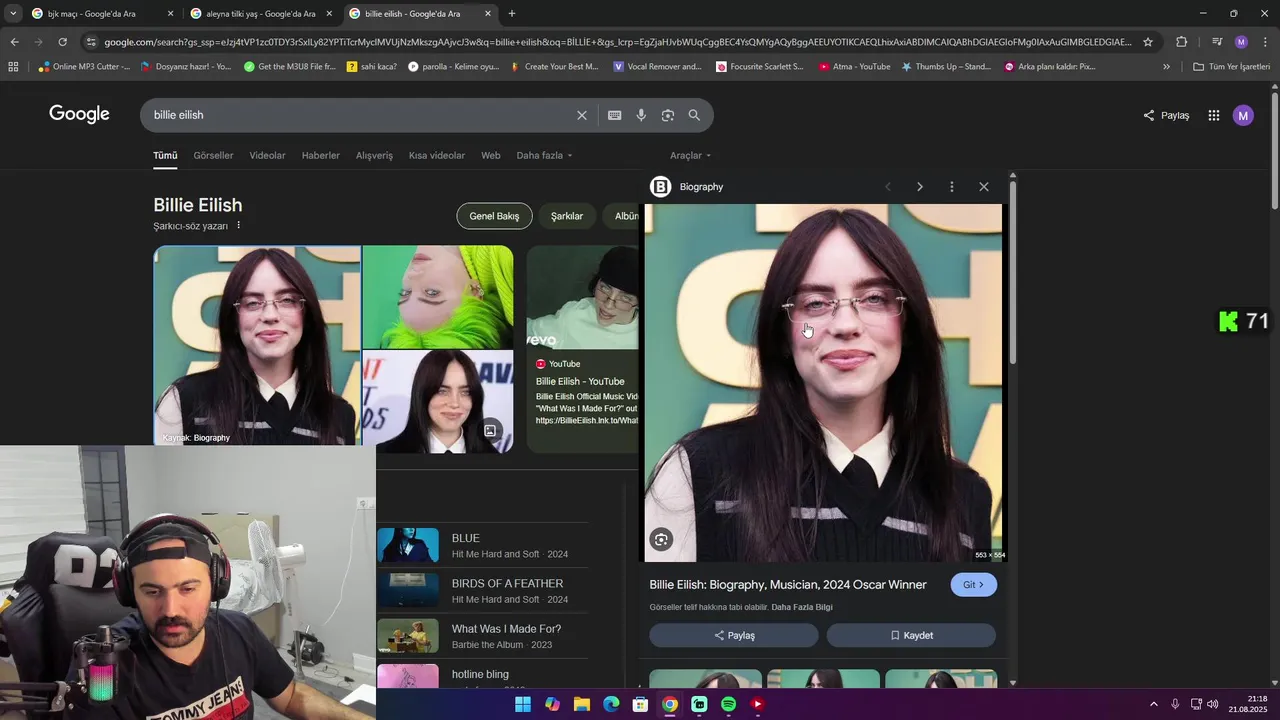1280x720 pixels.
Task: Launch Spotify from the taskbar
Action: coord(728,704)
